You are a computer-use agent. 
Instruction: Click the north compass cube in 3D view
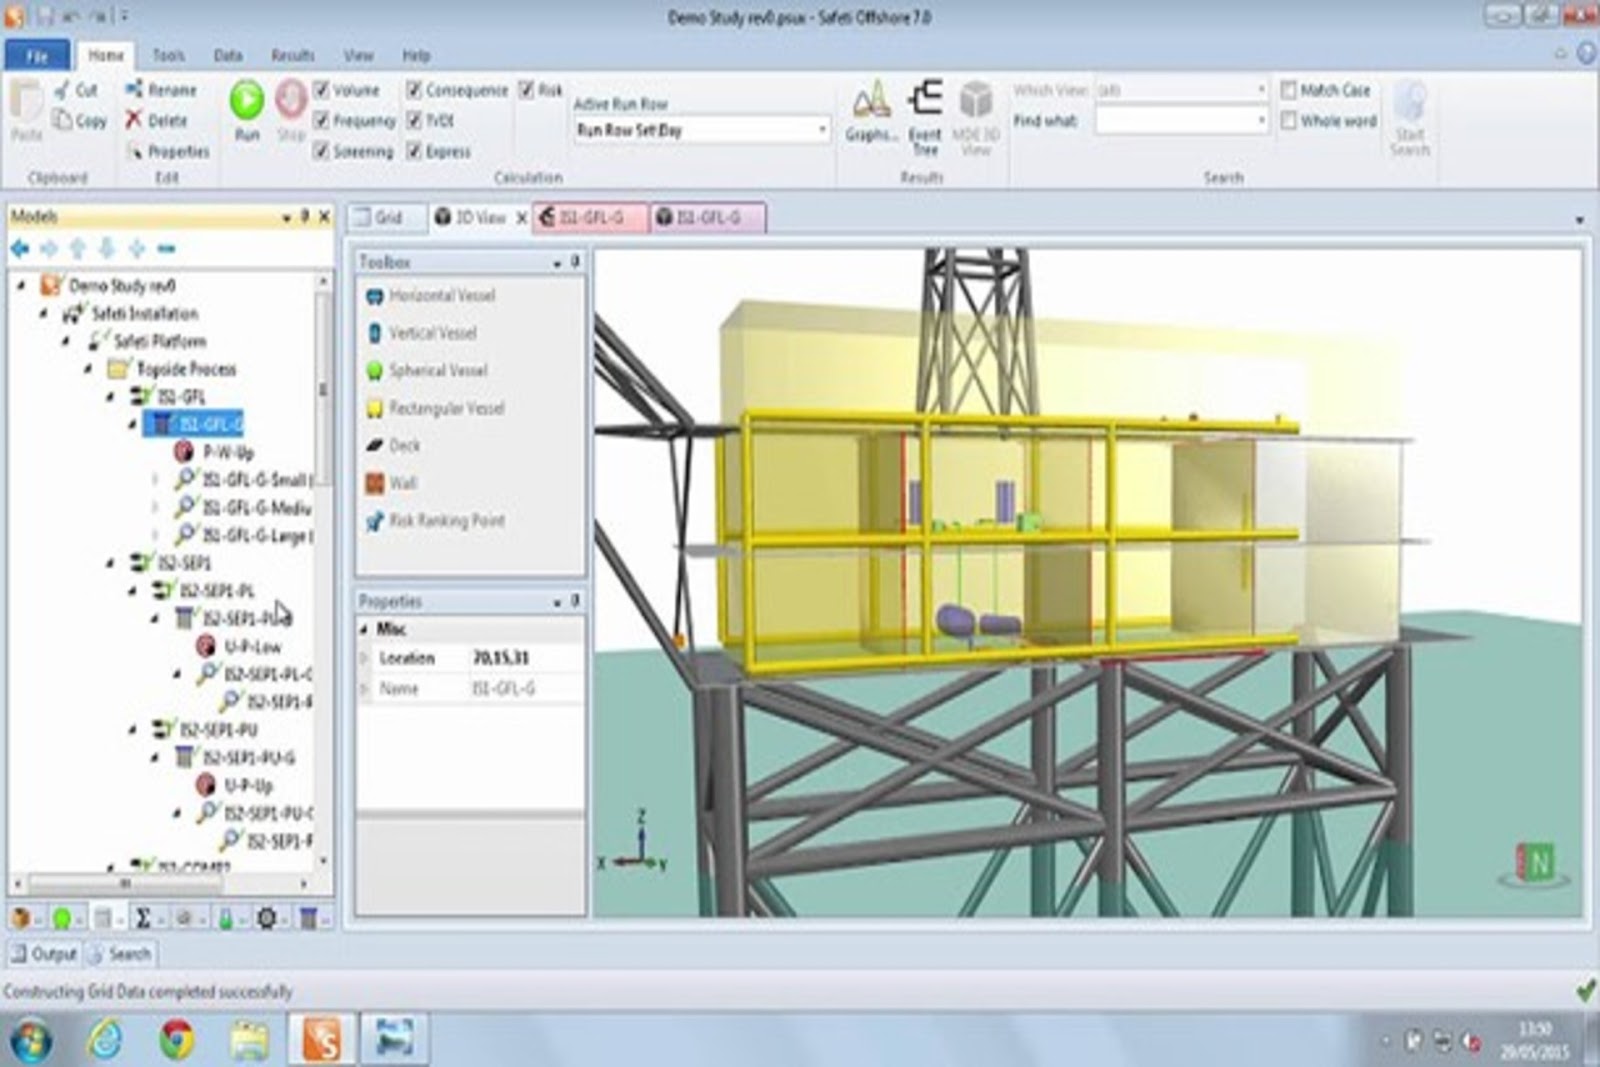pos(1536,862)
